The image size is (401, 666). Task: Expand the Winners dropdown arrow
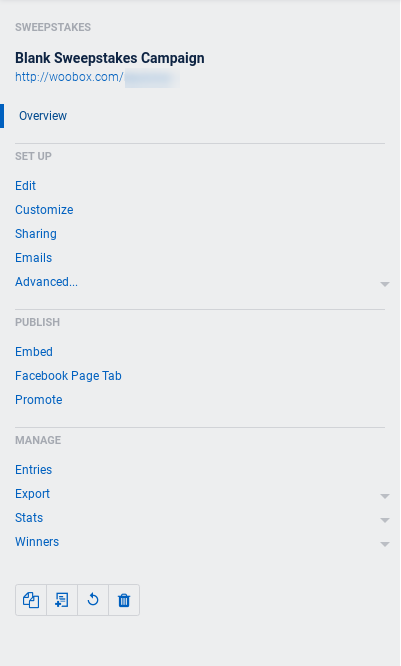point(384,544)
